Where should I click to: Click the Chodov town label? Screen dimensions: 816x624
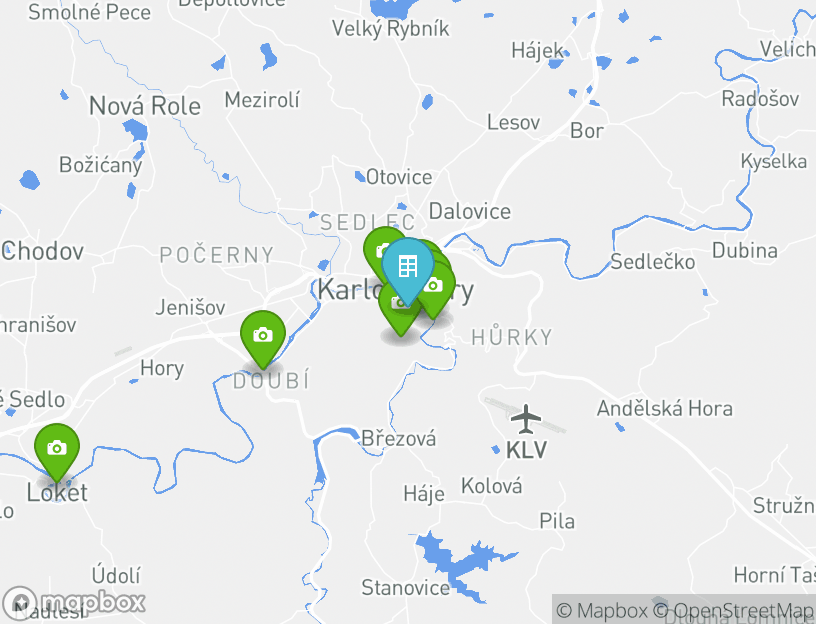coord(42,252)
